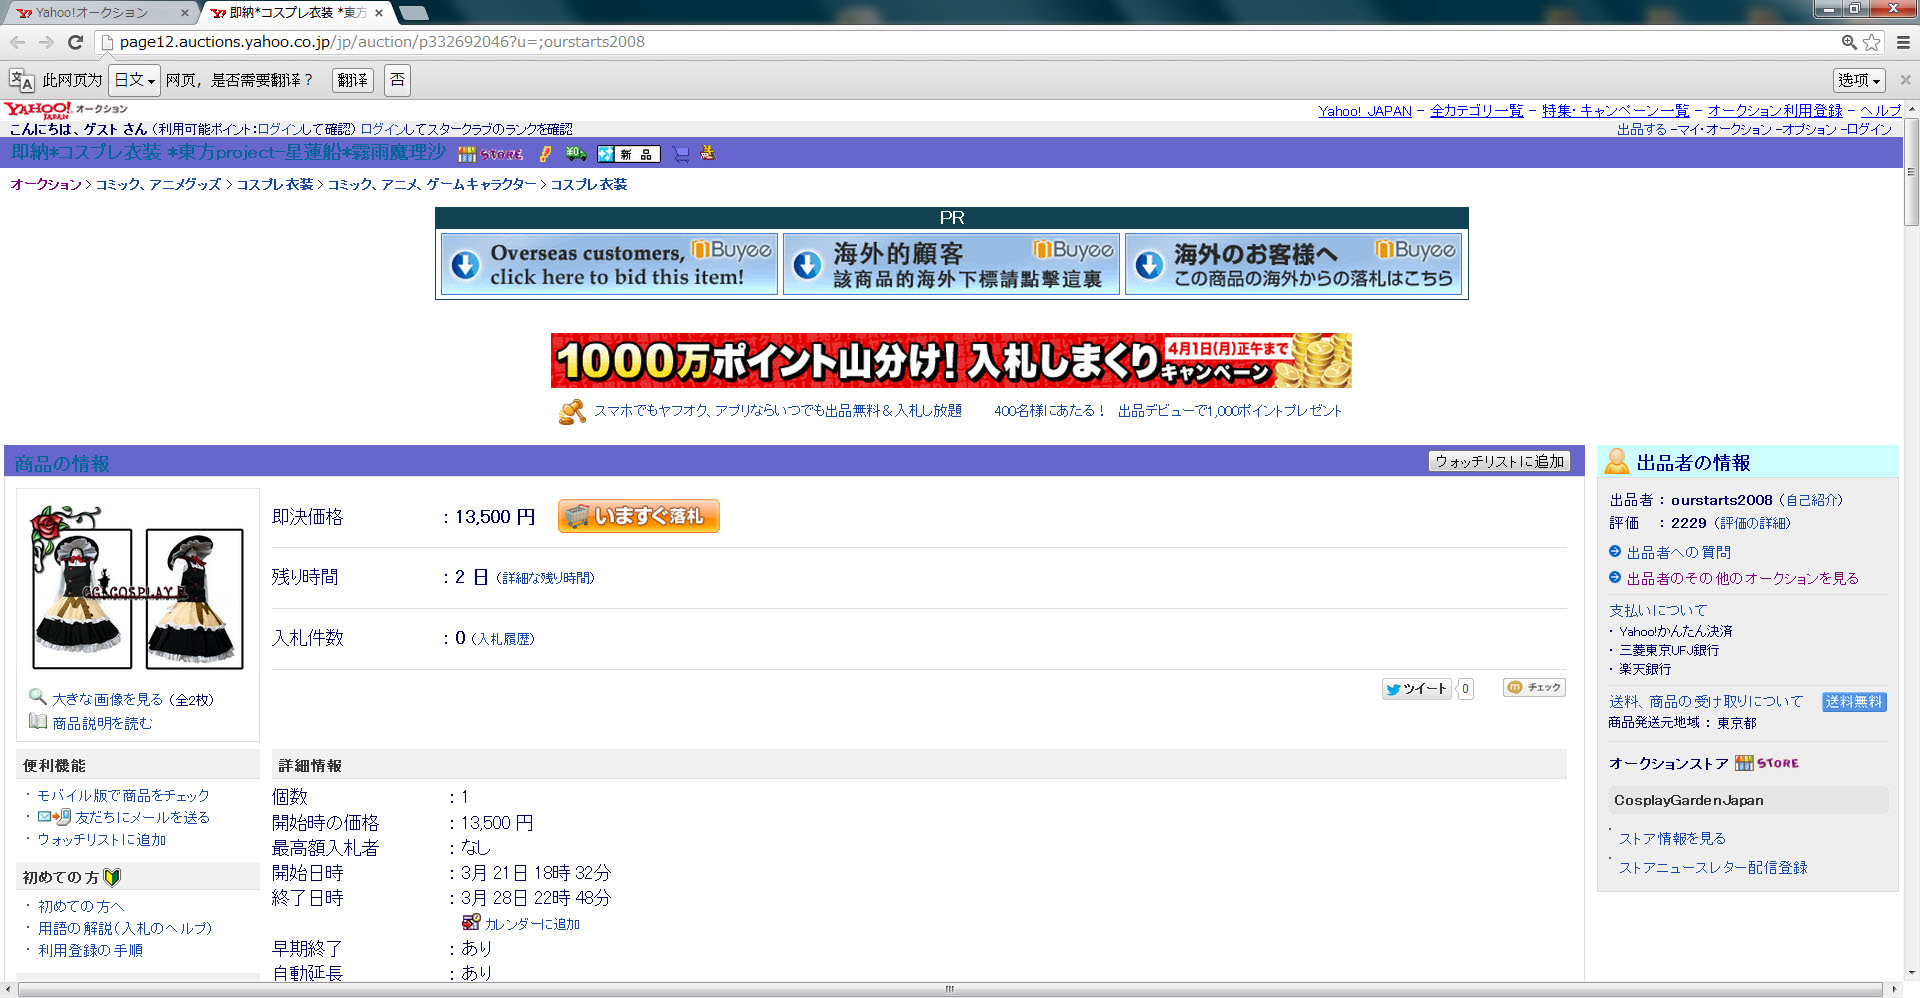The image size is (1920, 998).
Task: Open a new browser tab
Action: (413, 13)
